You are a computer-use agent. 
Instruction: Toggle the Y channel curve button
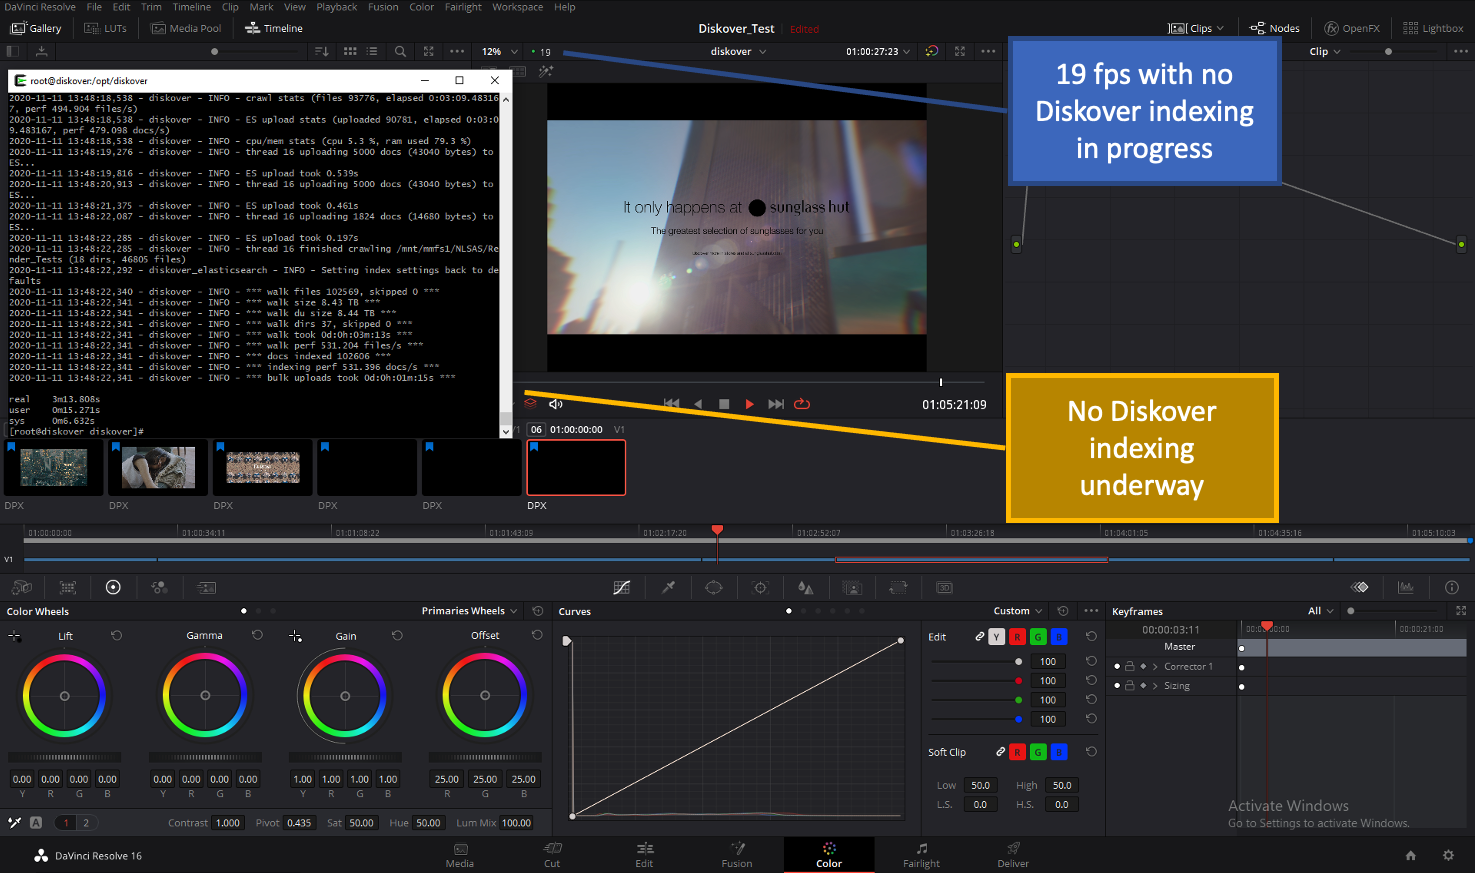tap(997, 637)
